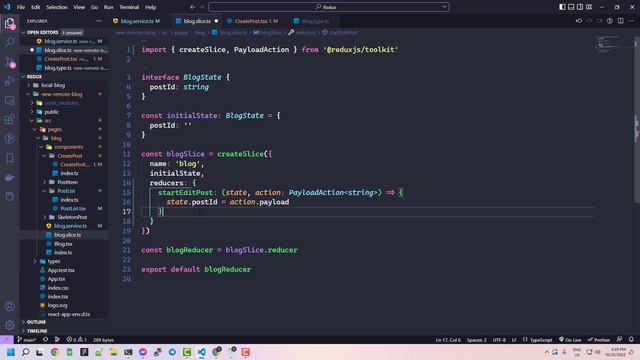Open the Search view in activity bar
640x360 pixels.
[9, 42]
